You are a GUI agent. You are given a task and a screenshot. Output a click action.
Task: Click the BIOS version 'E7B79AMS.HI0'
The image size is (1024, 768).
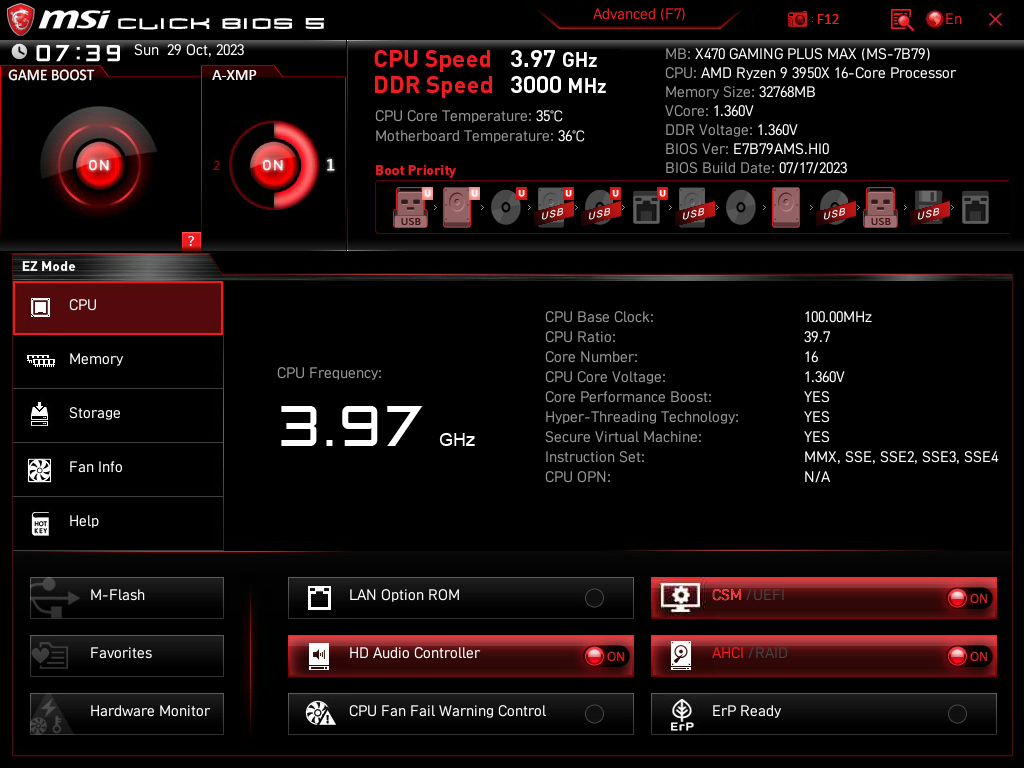781,149
